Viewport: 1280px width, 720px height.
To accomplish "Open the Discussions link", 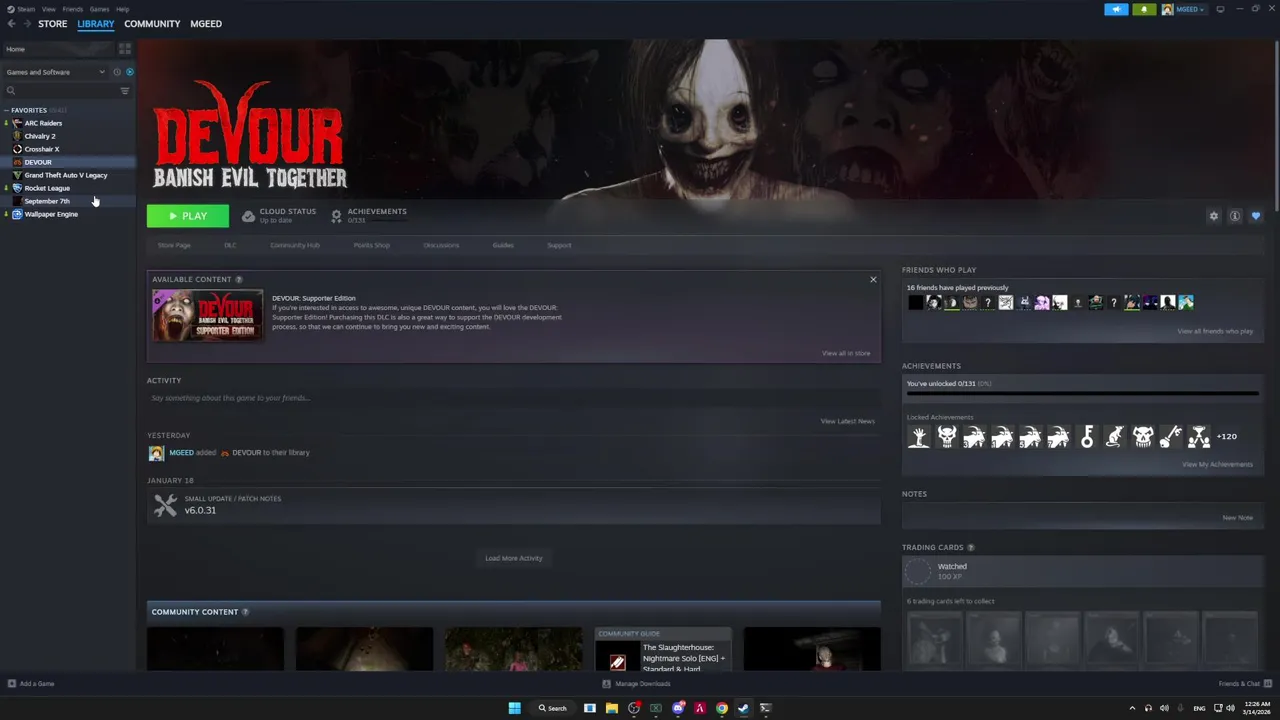I will [x=441, y=245].
